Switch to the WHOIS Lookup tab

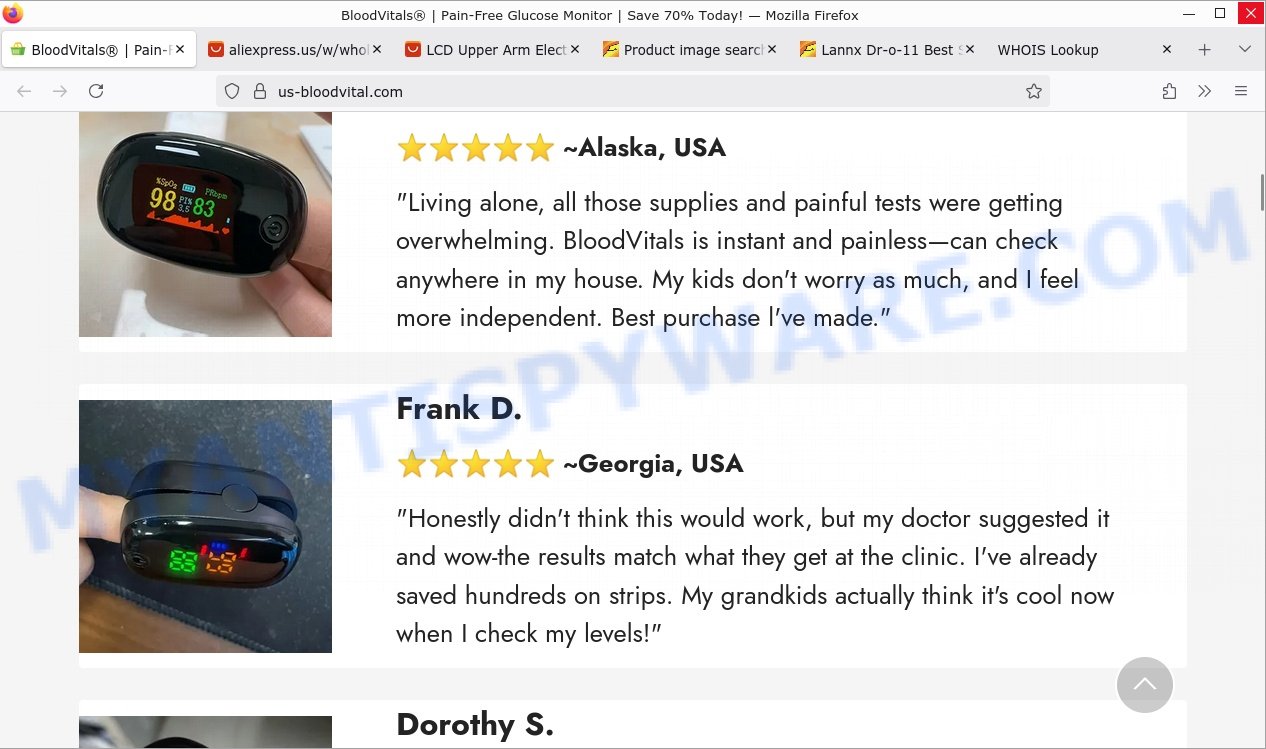(x=1047, y=50)
